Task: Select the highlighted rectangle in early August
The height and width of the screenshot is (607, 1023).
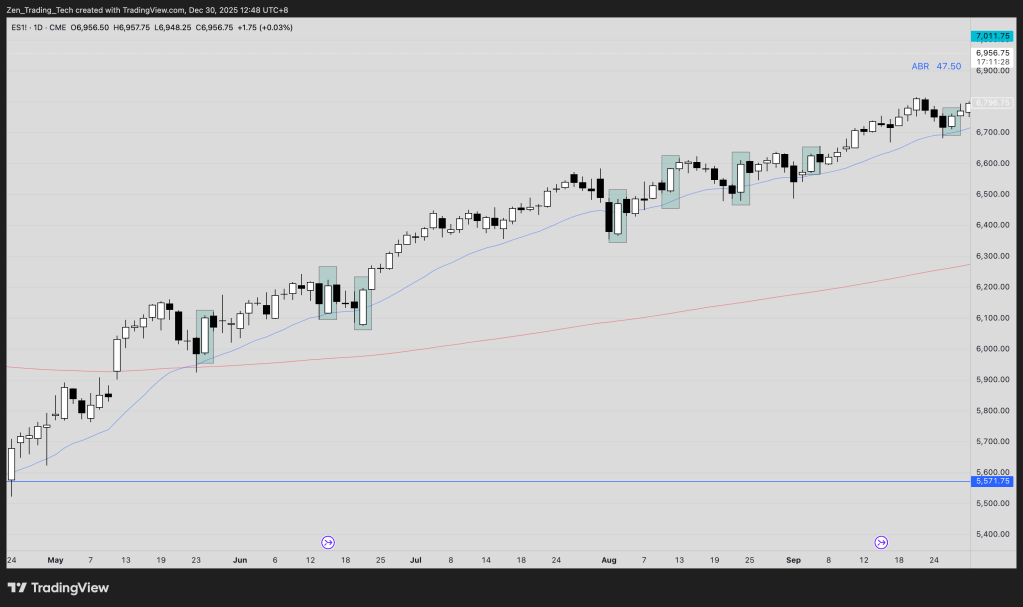Action: [617, 216]
